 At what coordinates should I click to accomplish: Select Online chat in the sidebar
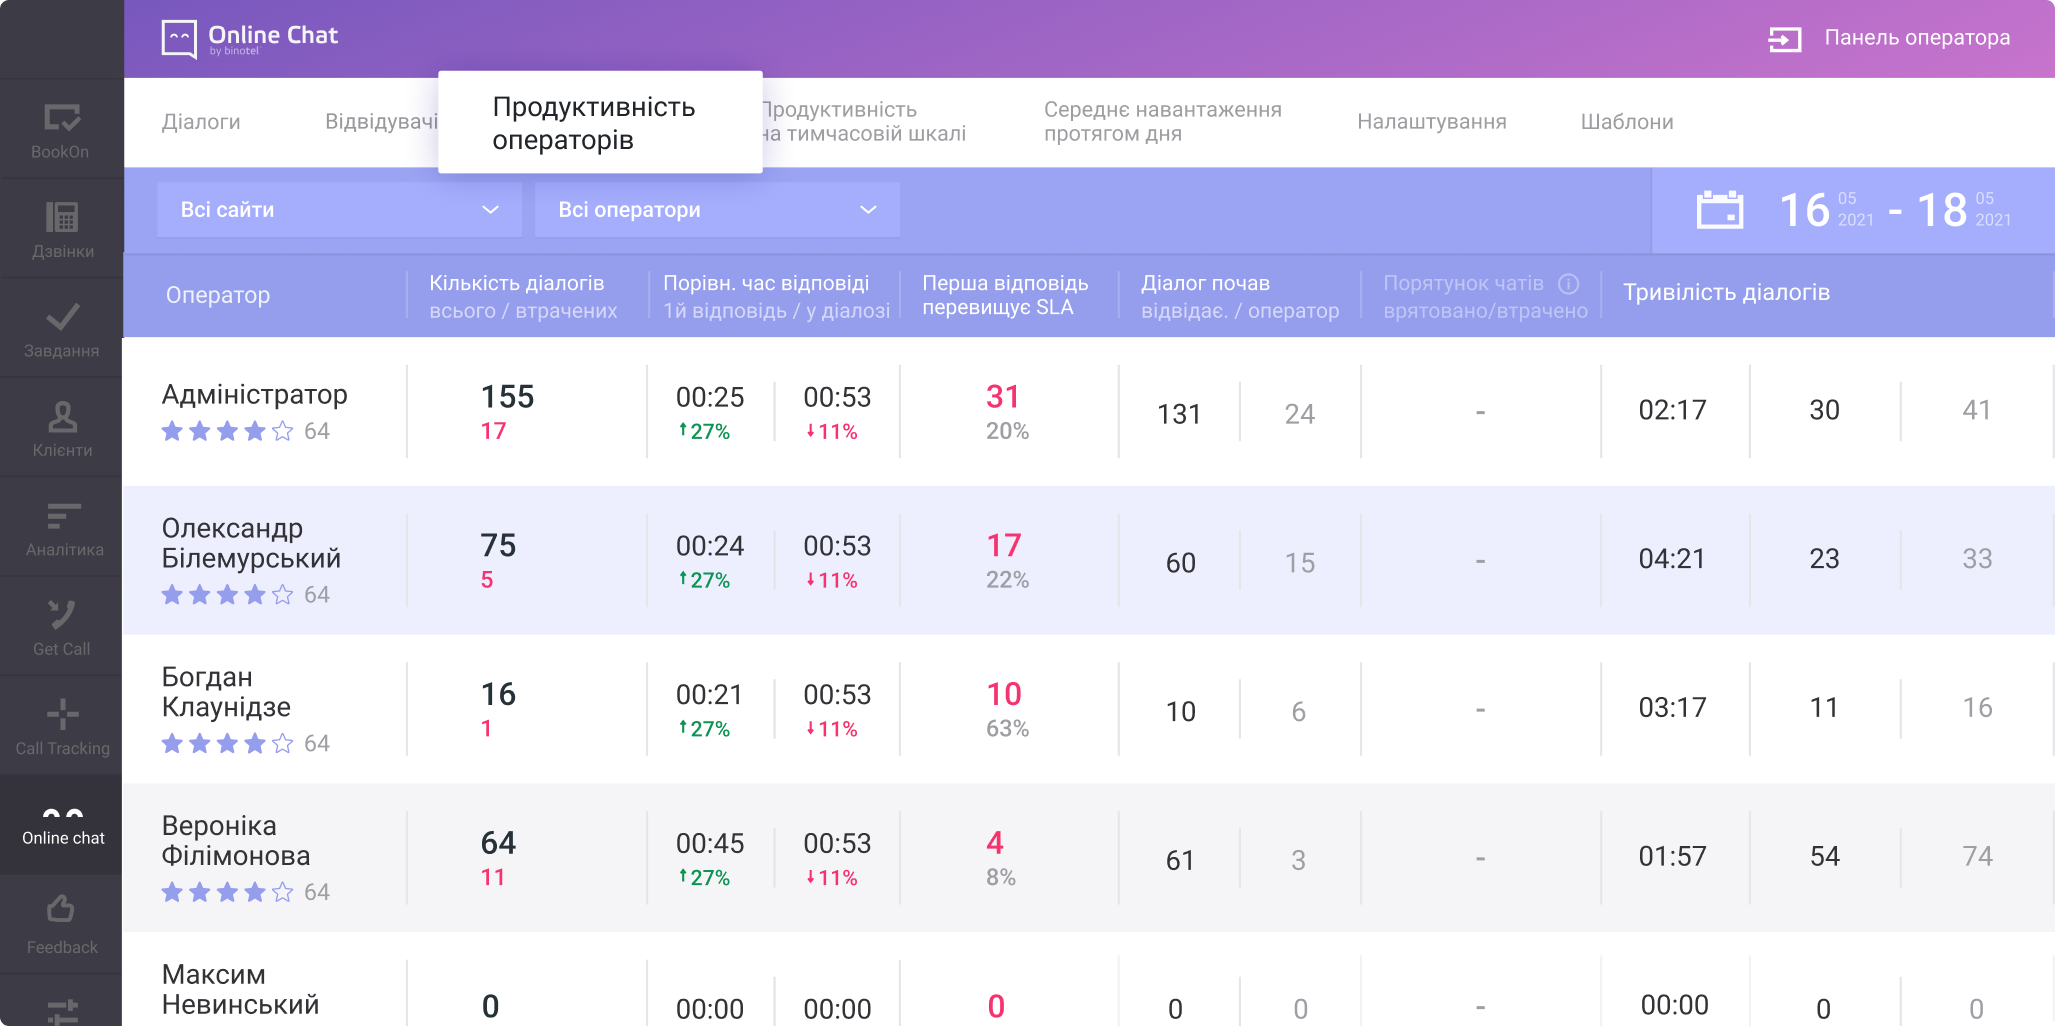click(x=61, y=826)
